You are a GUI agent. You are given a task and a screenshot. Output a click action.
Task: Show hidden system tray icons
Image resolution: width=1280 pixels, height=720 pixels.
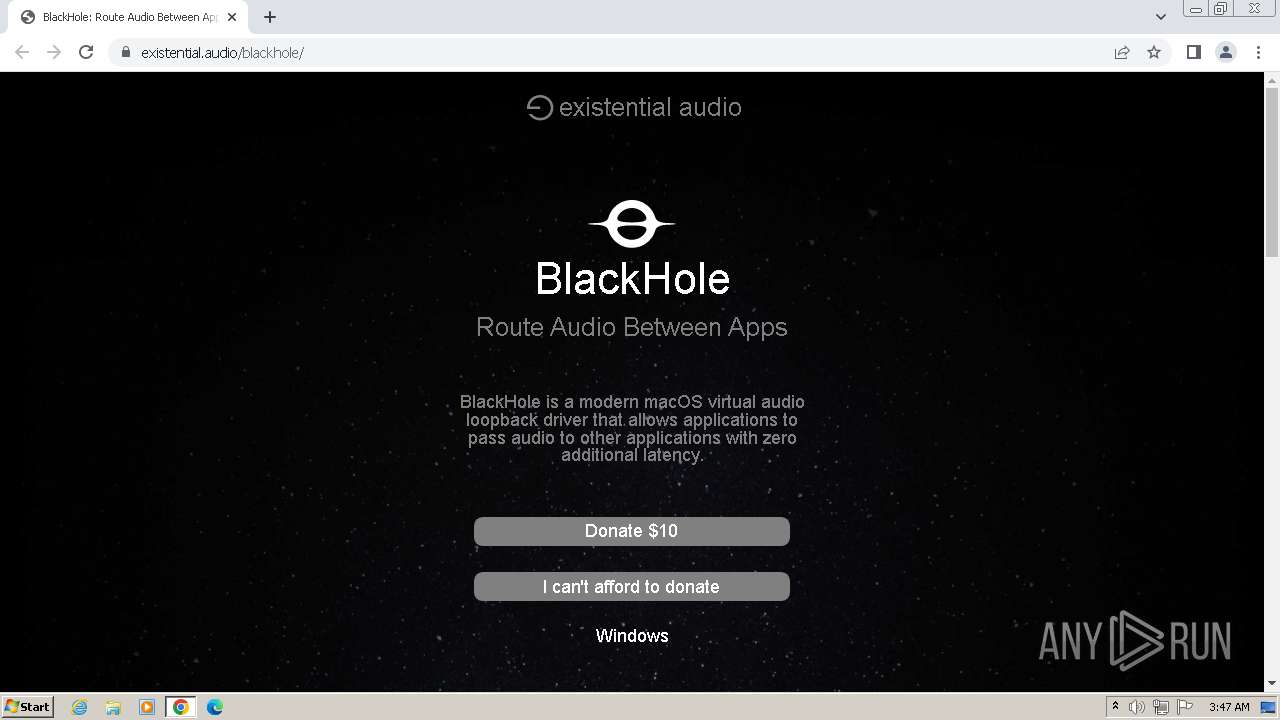pos(1115,707)
